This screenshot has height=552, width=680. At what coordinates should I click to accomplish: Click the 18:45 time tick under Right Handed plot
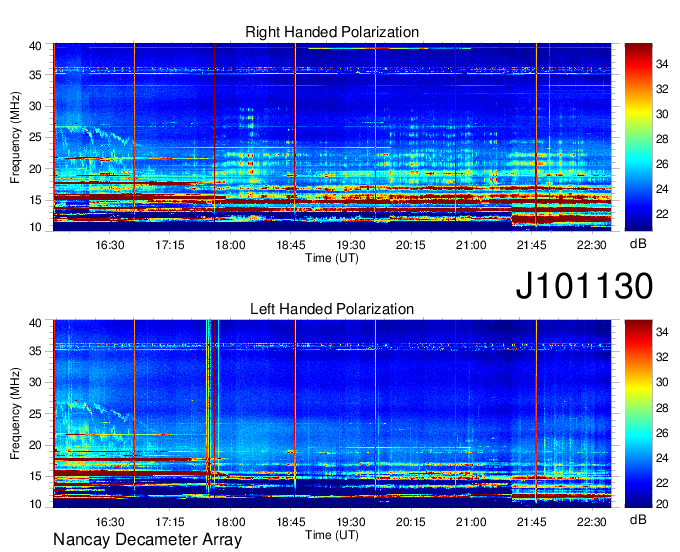coord(291,245)
